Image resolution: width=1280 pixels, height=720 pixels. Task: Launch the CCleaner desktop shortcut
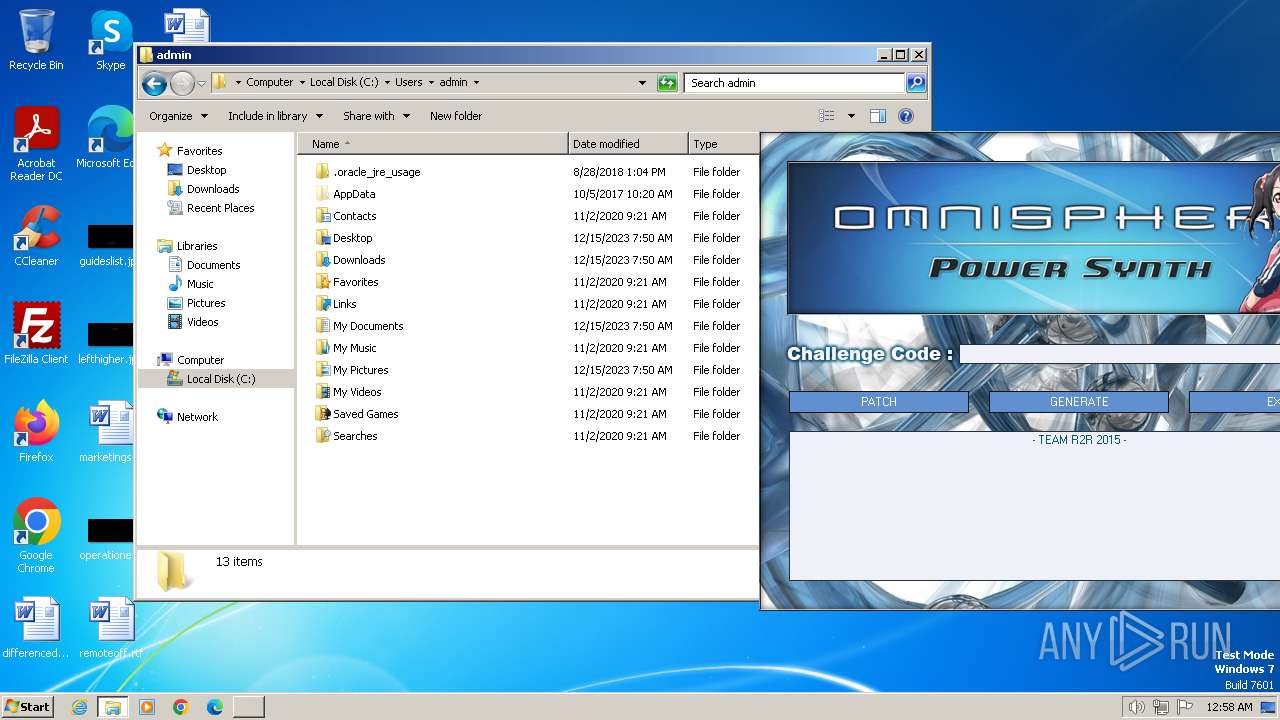tap(36, 235)
